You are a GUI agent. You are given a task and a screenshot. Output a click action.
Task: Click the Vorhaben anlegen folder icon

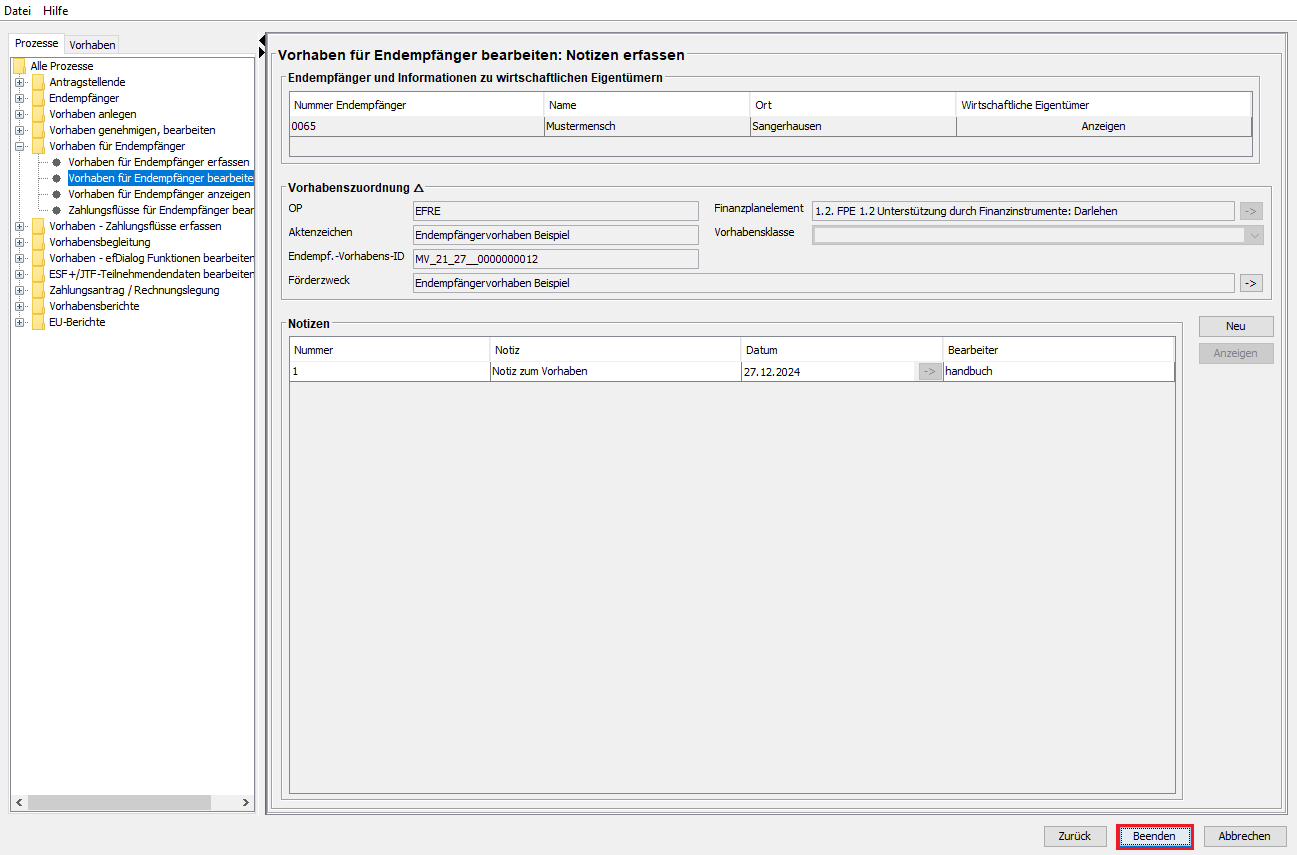coord(38,114)
